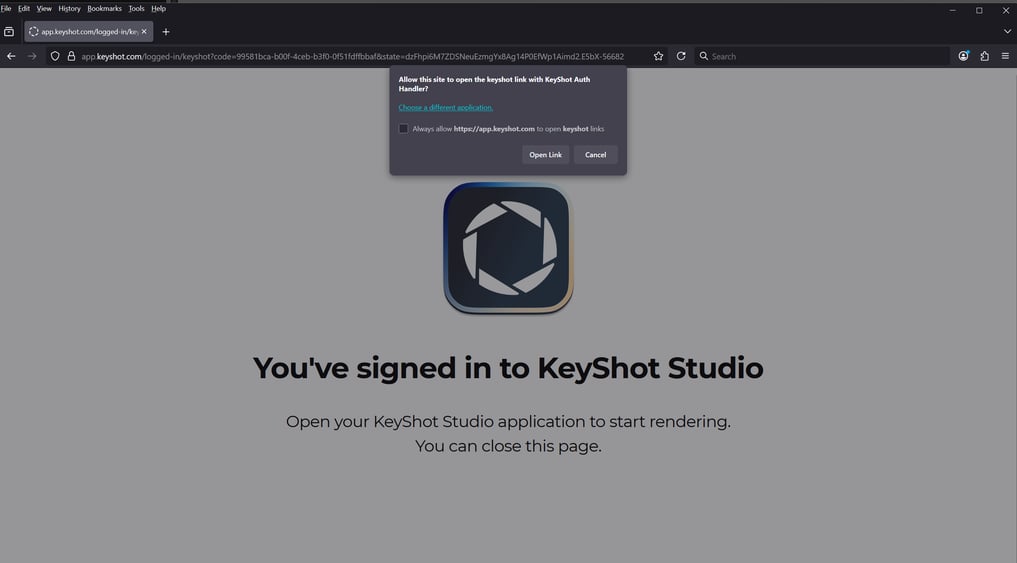The image size is (1017, 563).
Task: Click the back navigation arrow
Action: click(x=11, y=56)
